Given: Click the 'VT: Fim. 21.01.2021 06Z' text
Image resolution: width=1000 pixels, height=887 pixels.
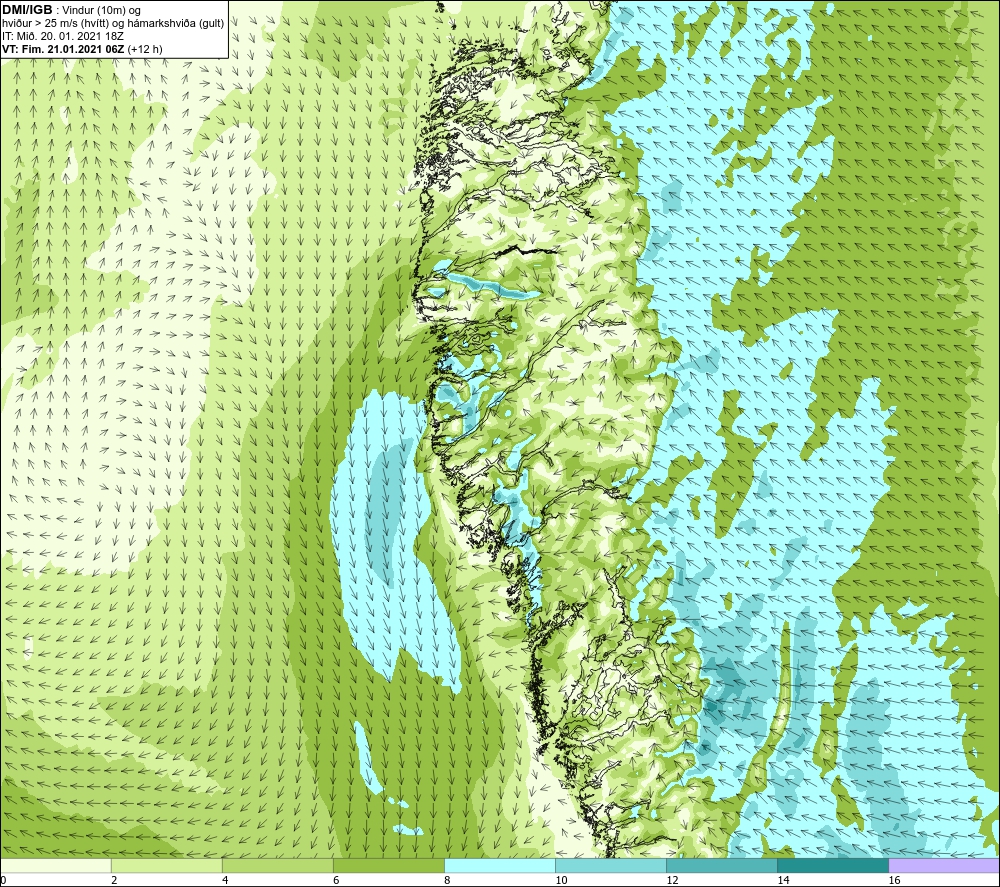Looking at the screenshot, I should (64, 49).
